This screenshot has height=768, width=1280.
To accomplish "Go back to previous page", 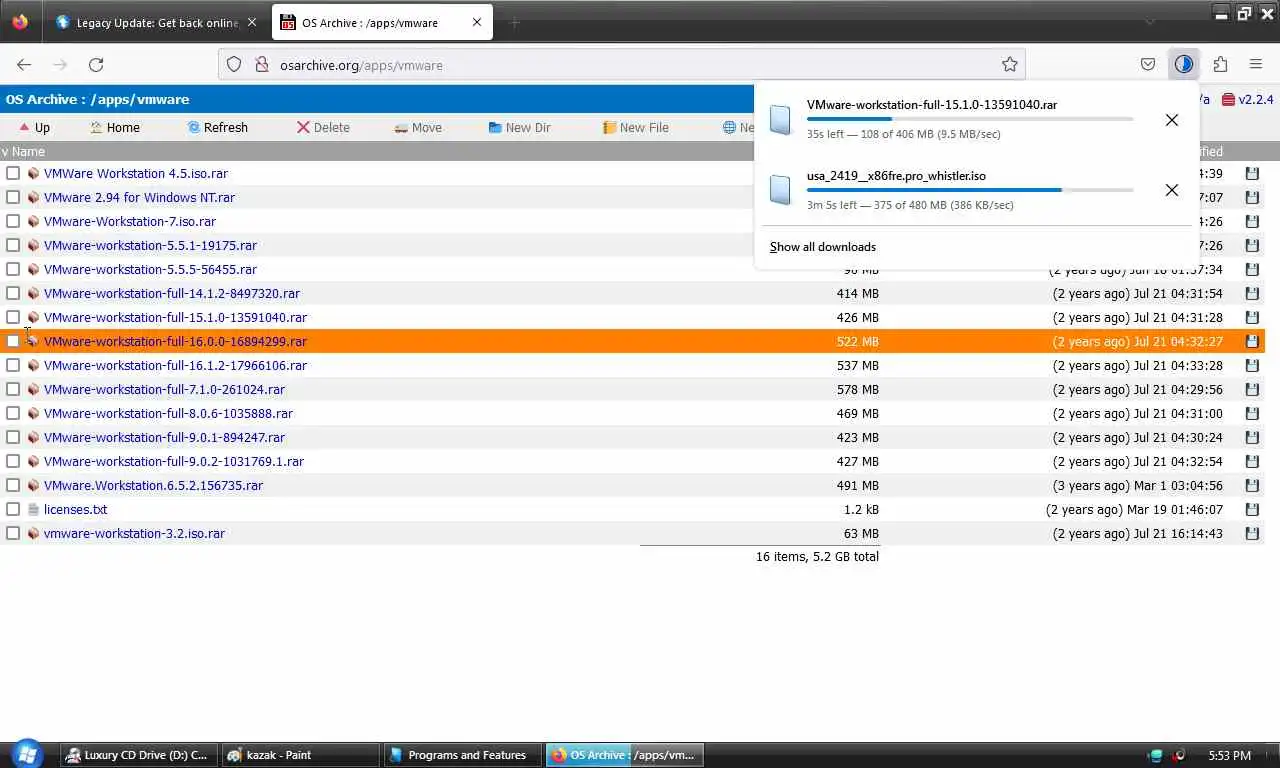I will pos(24,64).
